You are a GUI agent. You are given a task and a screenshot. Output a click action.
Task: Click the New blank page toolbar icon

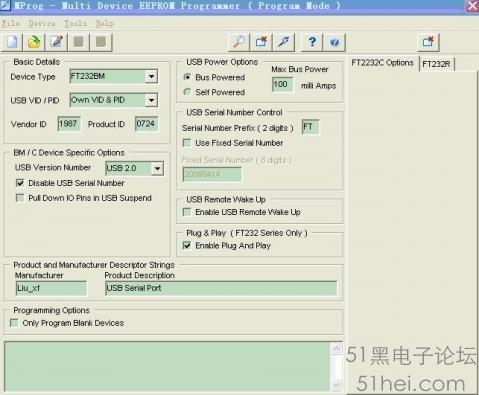click(12, 42)
